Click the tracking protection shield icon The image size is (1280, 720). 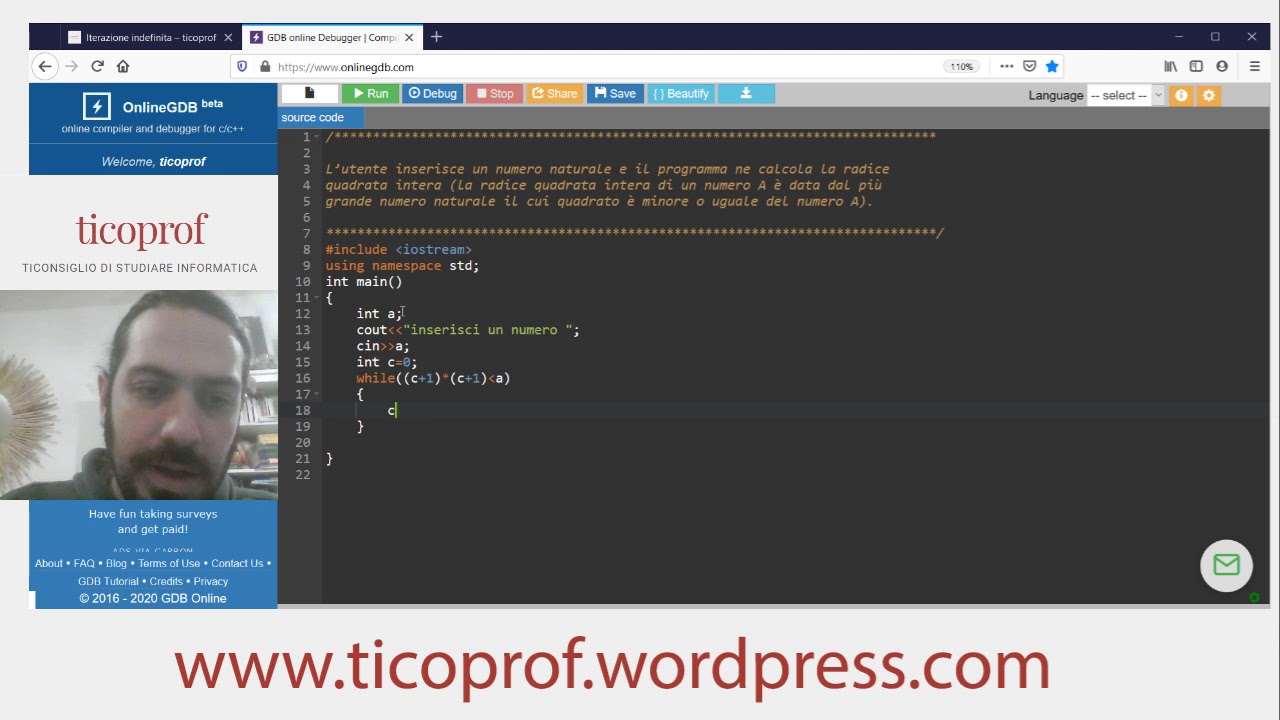click(242, 67)
